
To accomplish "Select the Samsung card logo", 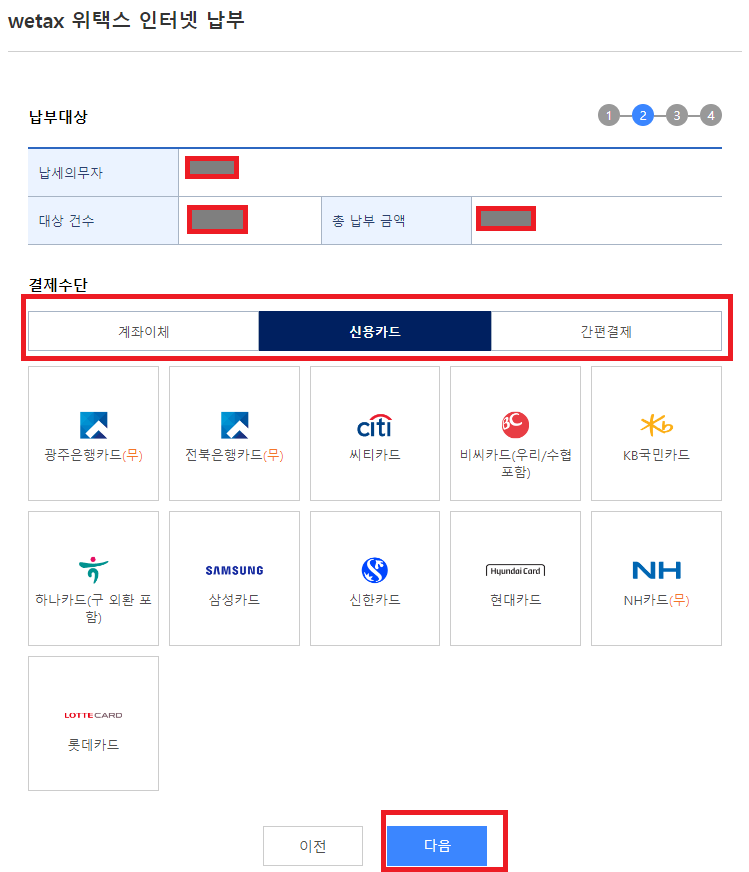I will point(234,571).
